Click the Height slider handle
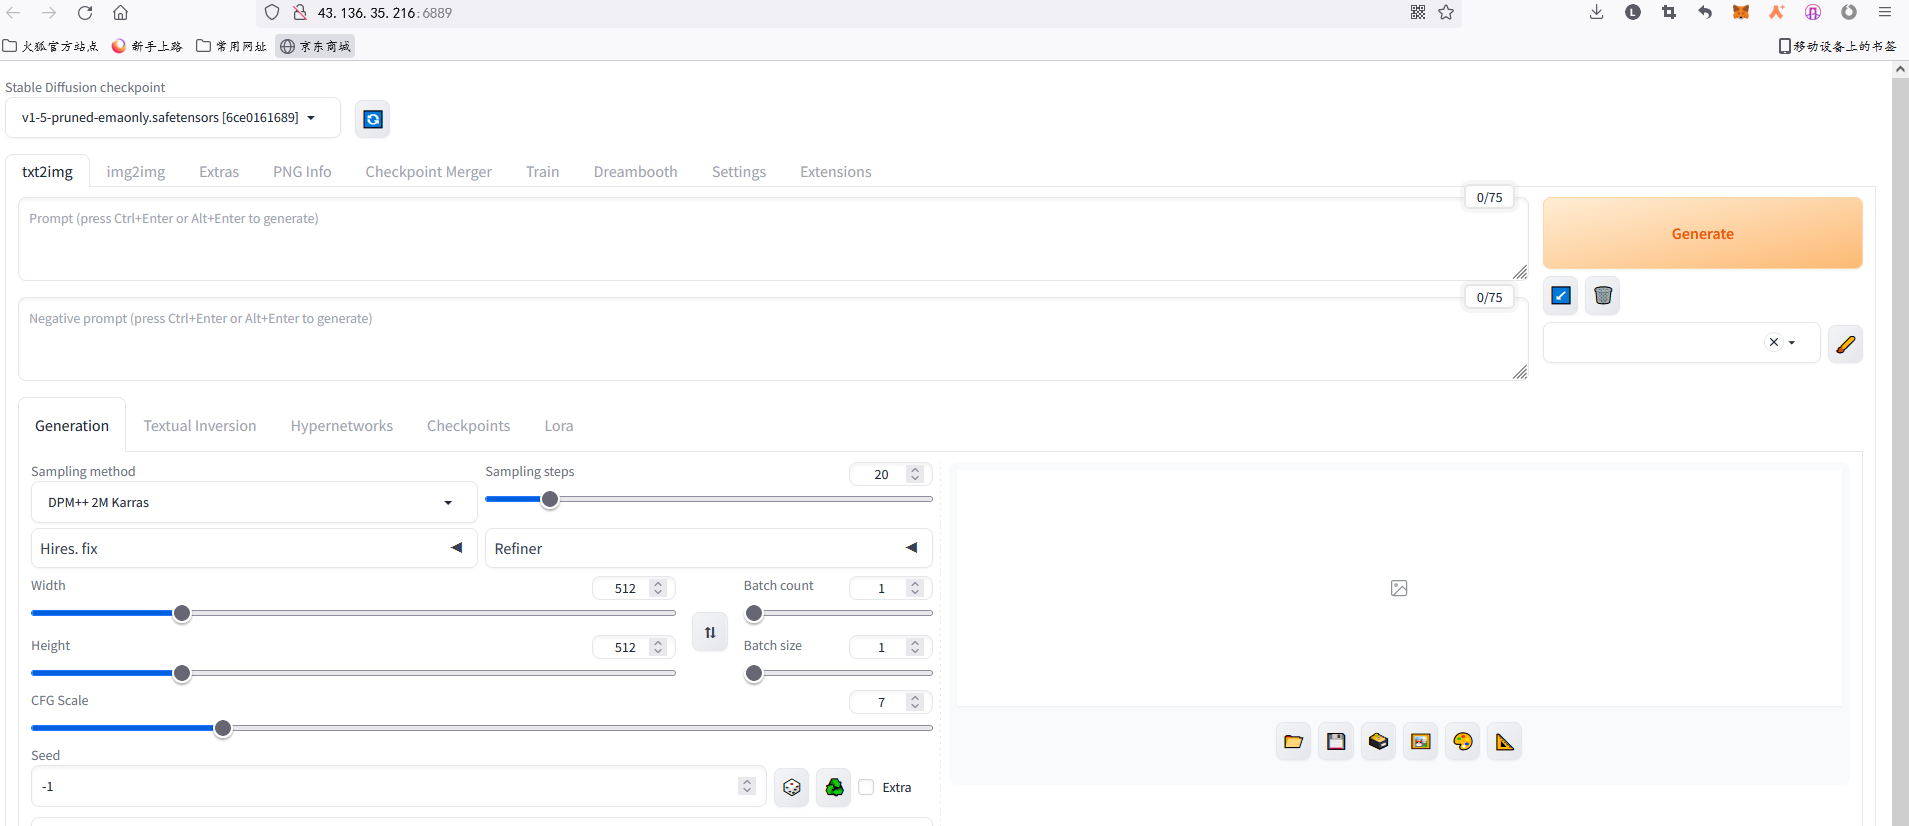The width and height of the screenshot is (1909, 826). click(182, 673)
